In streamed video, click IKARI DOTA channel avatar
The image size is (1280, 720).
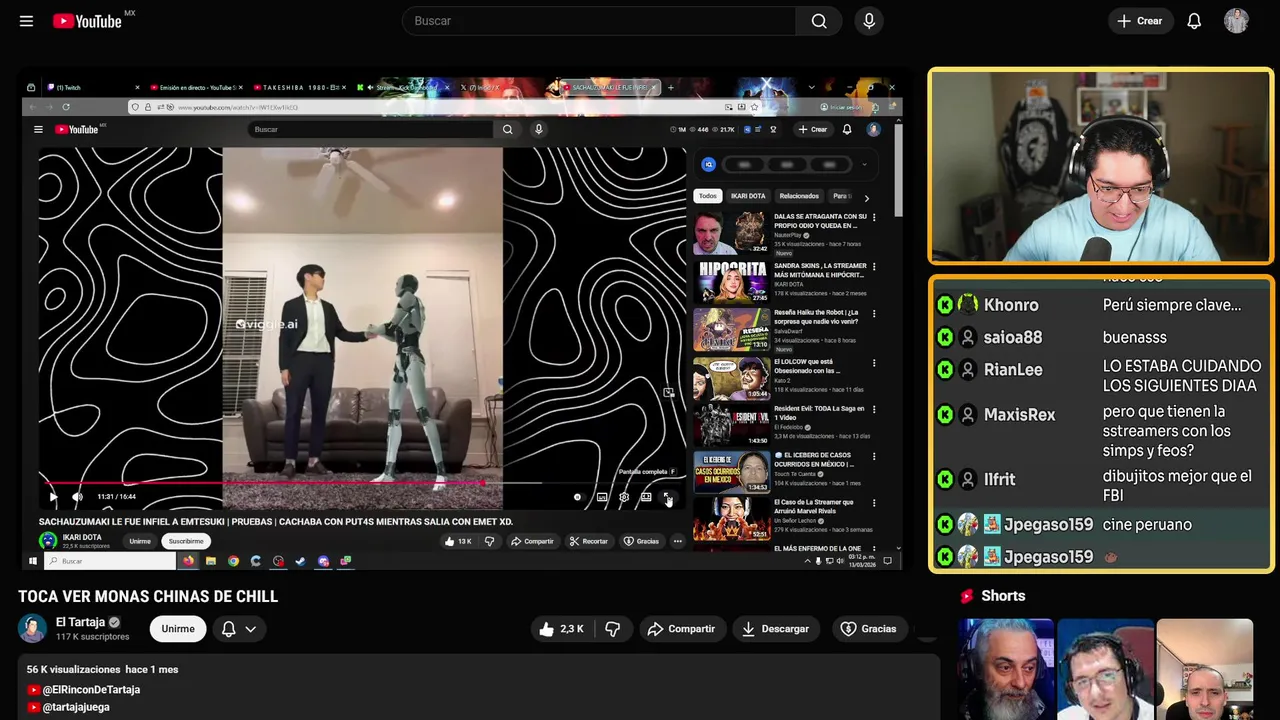tap(48, 541)
